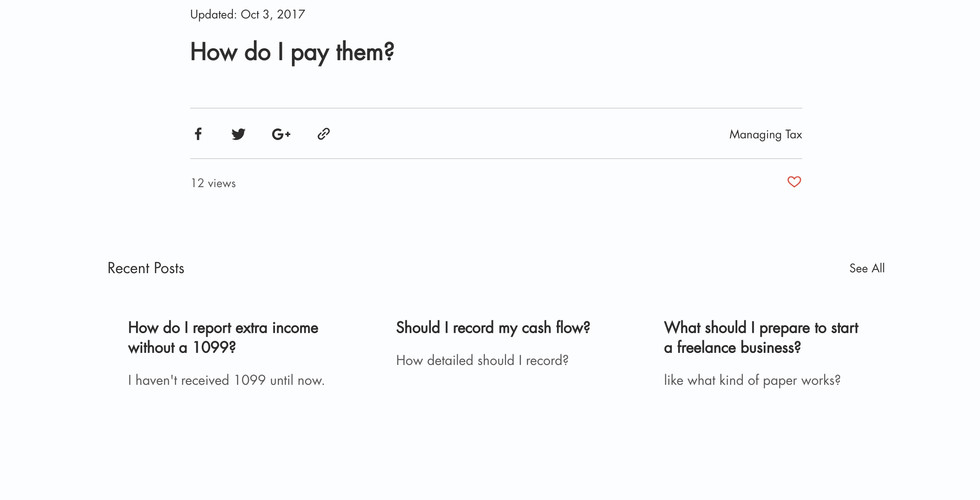The image size is (980, 500).
Task: Click the excerpt "I haven't received 1099 until now."
Action: tap(226, 380)
